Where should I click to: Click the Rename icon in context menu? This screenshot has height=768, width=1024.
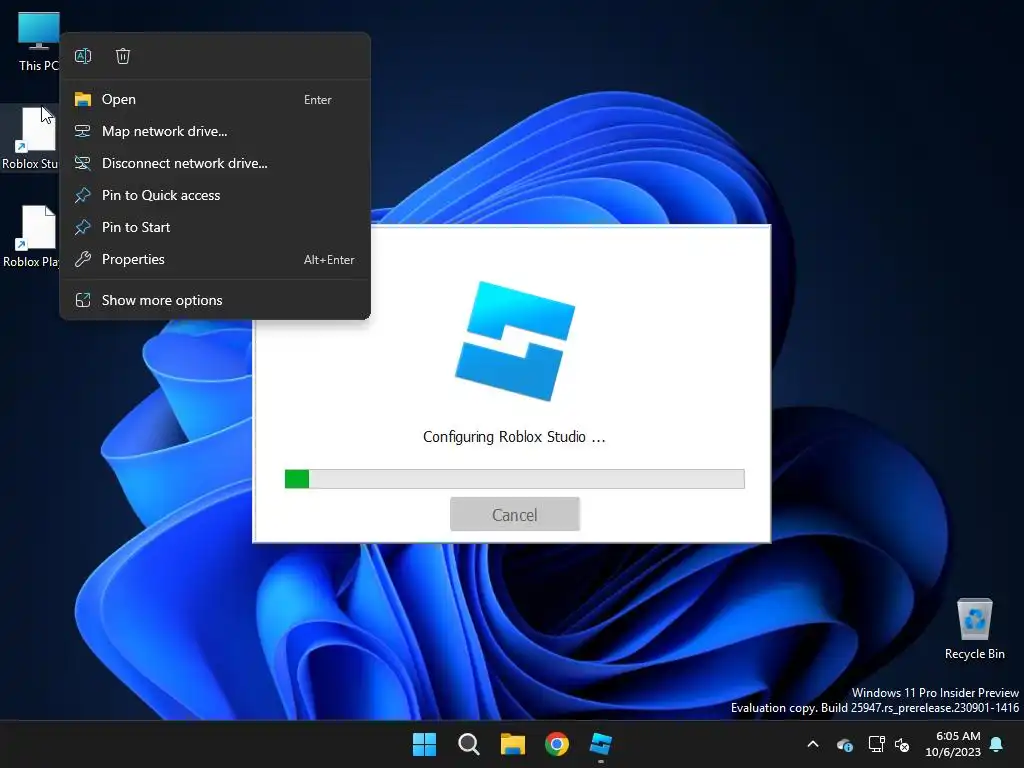coord(83,56)
